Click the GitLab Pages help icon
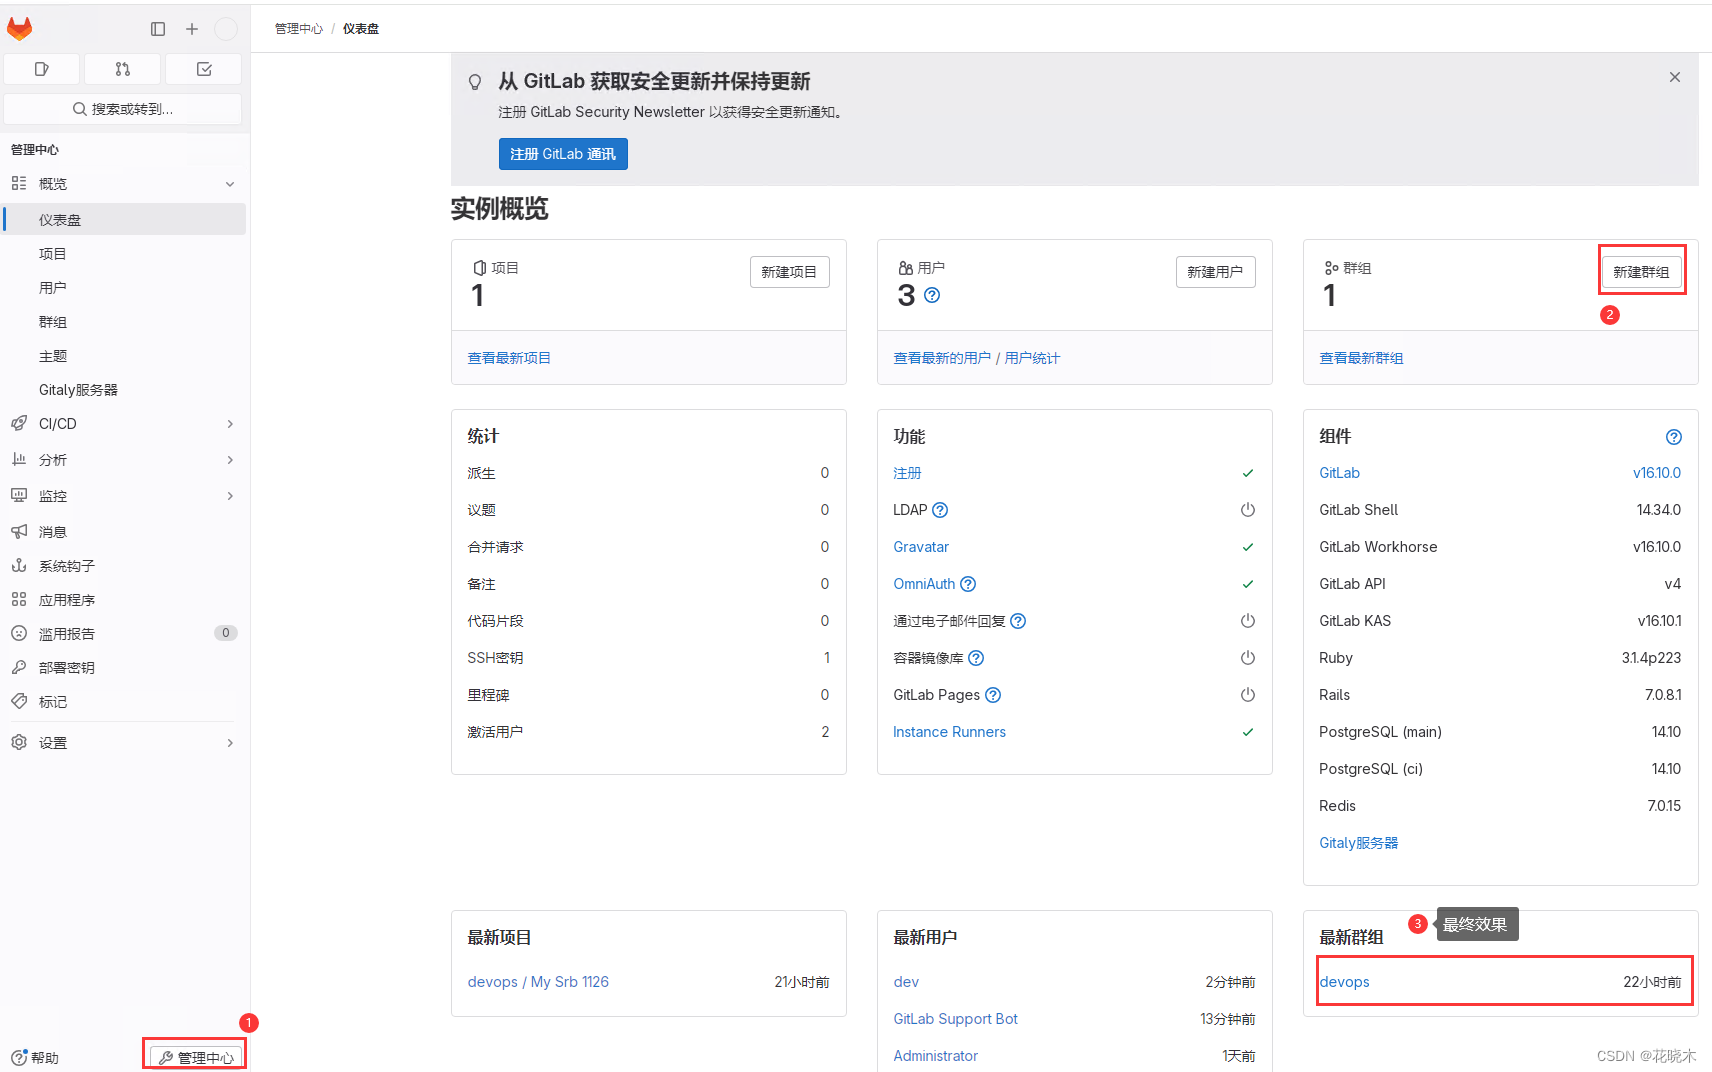Screen dimensions: 1712x1072 point(993,695)
